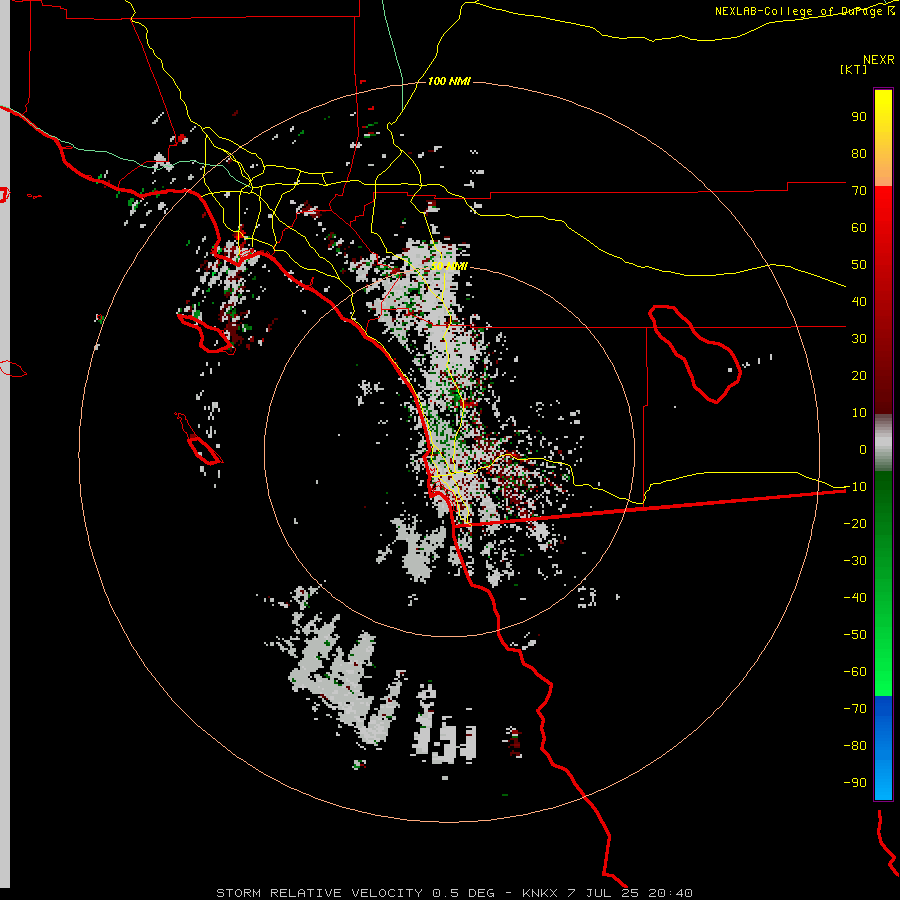Screen dimensions: 900x900
Task: Click the -50 value on the velocity scale
Action: coord(855,635)
